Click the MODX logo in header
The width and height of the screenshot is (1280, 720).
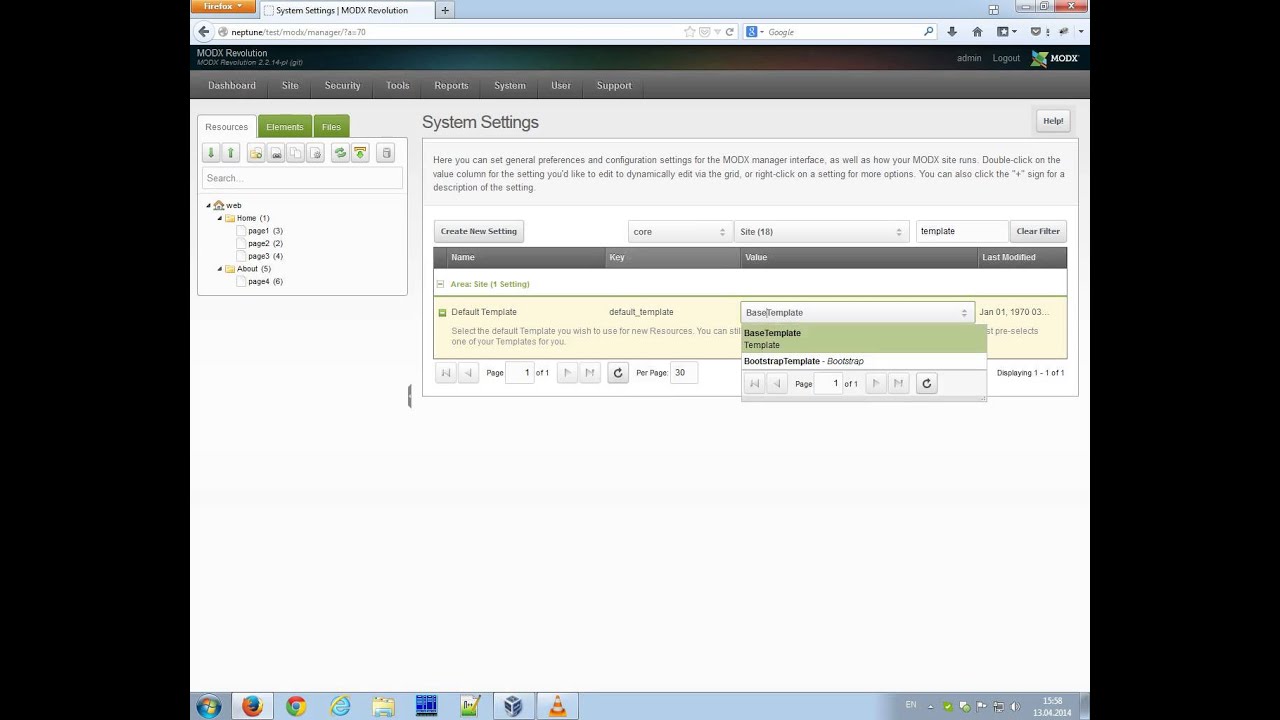point(1056,58)
